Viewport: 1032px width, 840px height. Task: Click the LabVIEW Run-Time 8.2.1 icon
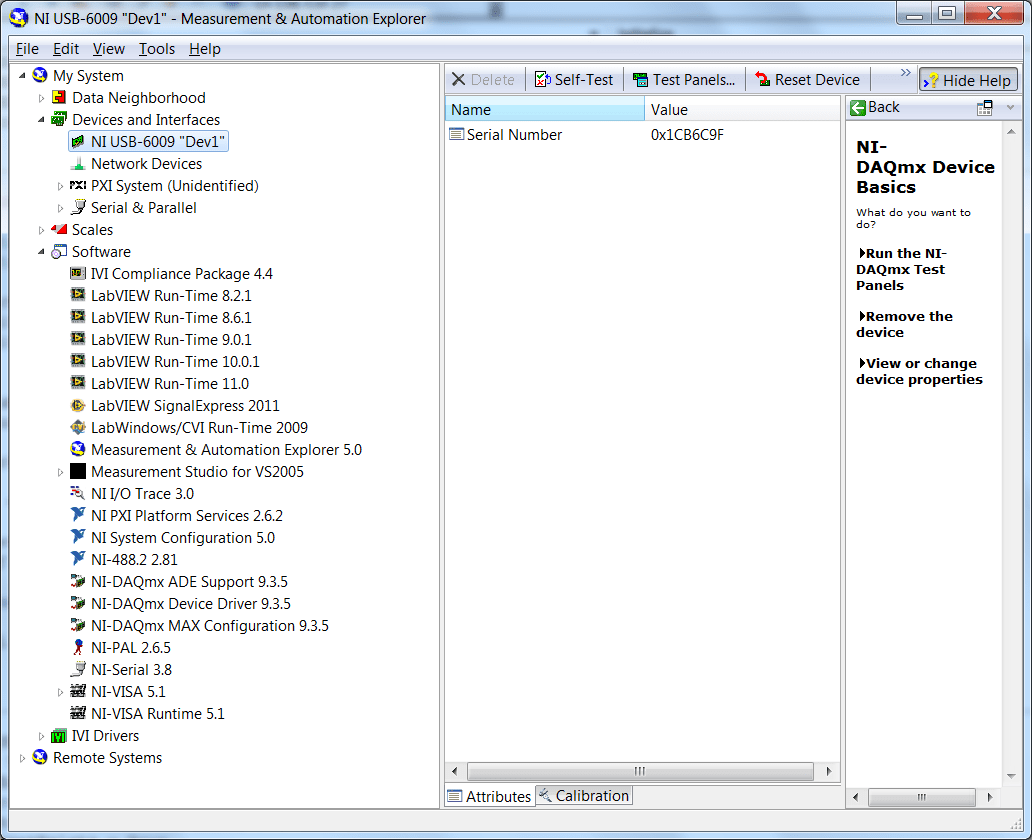(x=78, y=295)
